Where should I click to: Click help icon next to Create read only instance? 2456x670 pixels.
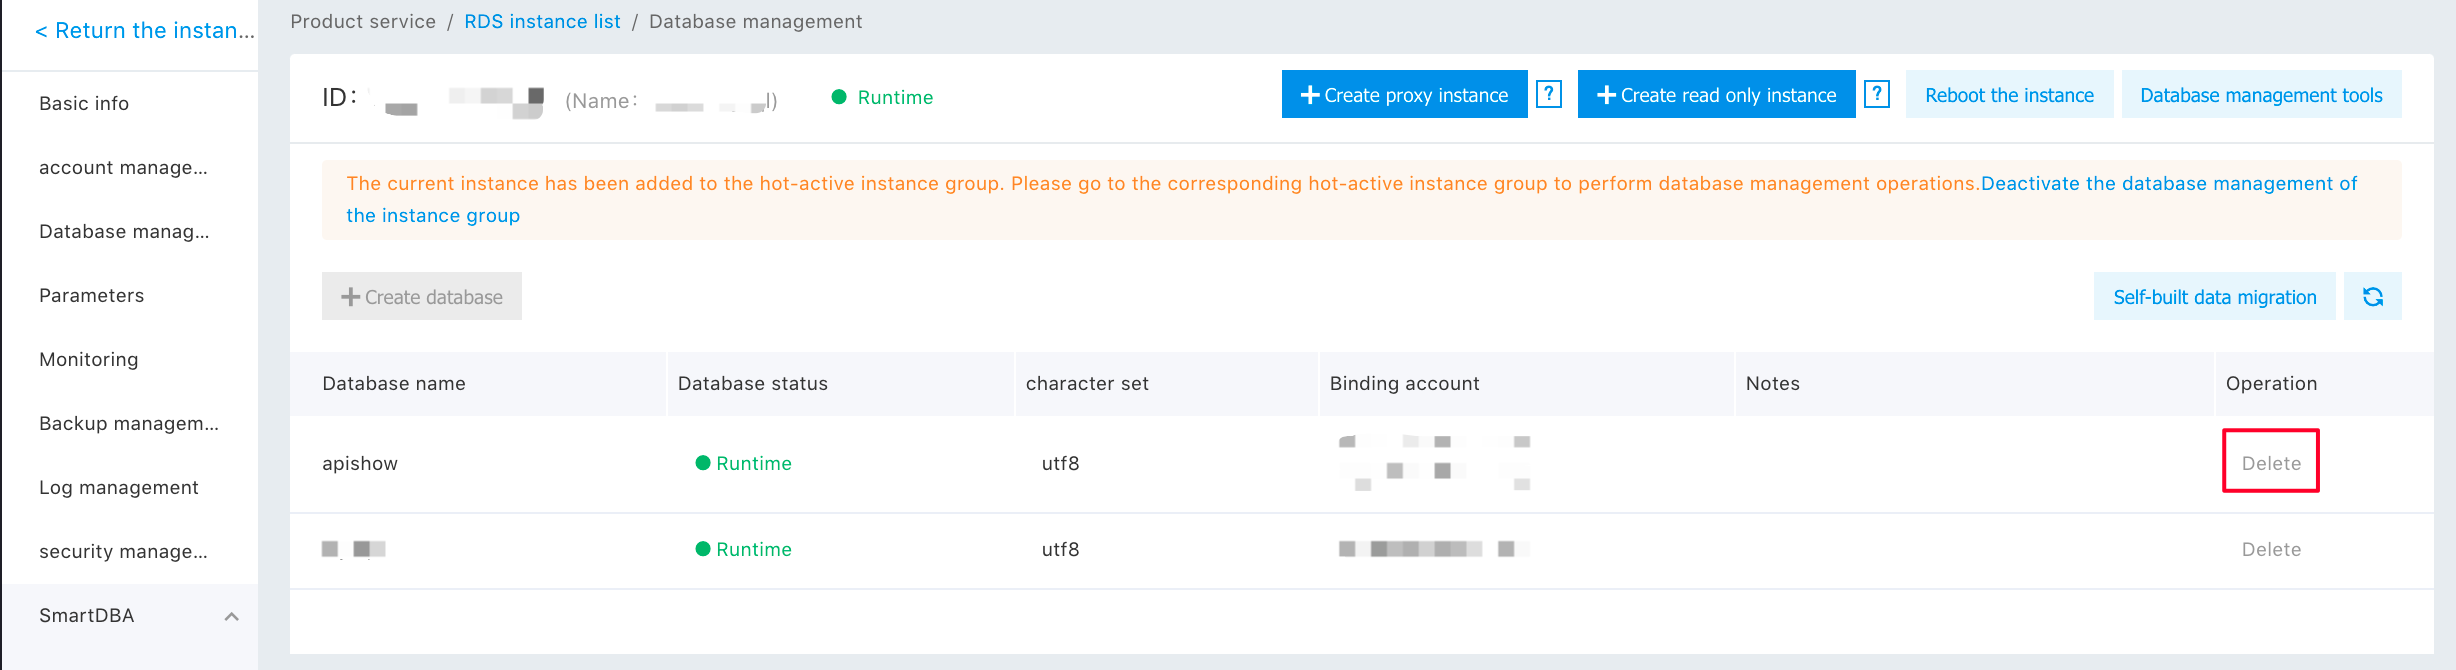pyautogui.click(x=1877, y=95)
